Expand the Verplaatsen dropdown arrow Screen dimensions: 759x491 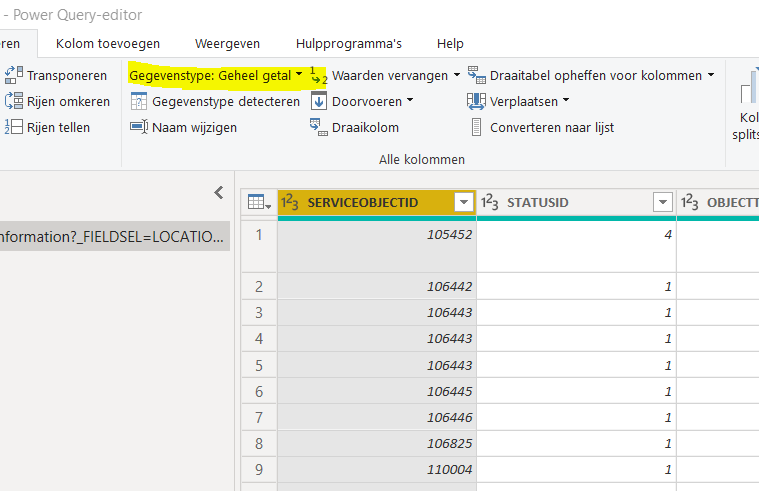point(566,100)
